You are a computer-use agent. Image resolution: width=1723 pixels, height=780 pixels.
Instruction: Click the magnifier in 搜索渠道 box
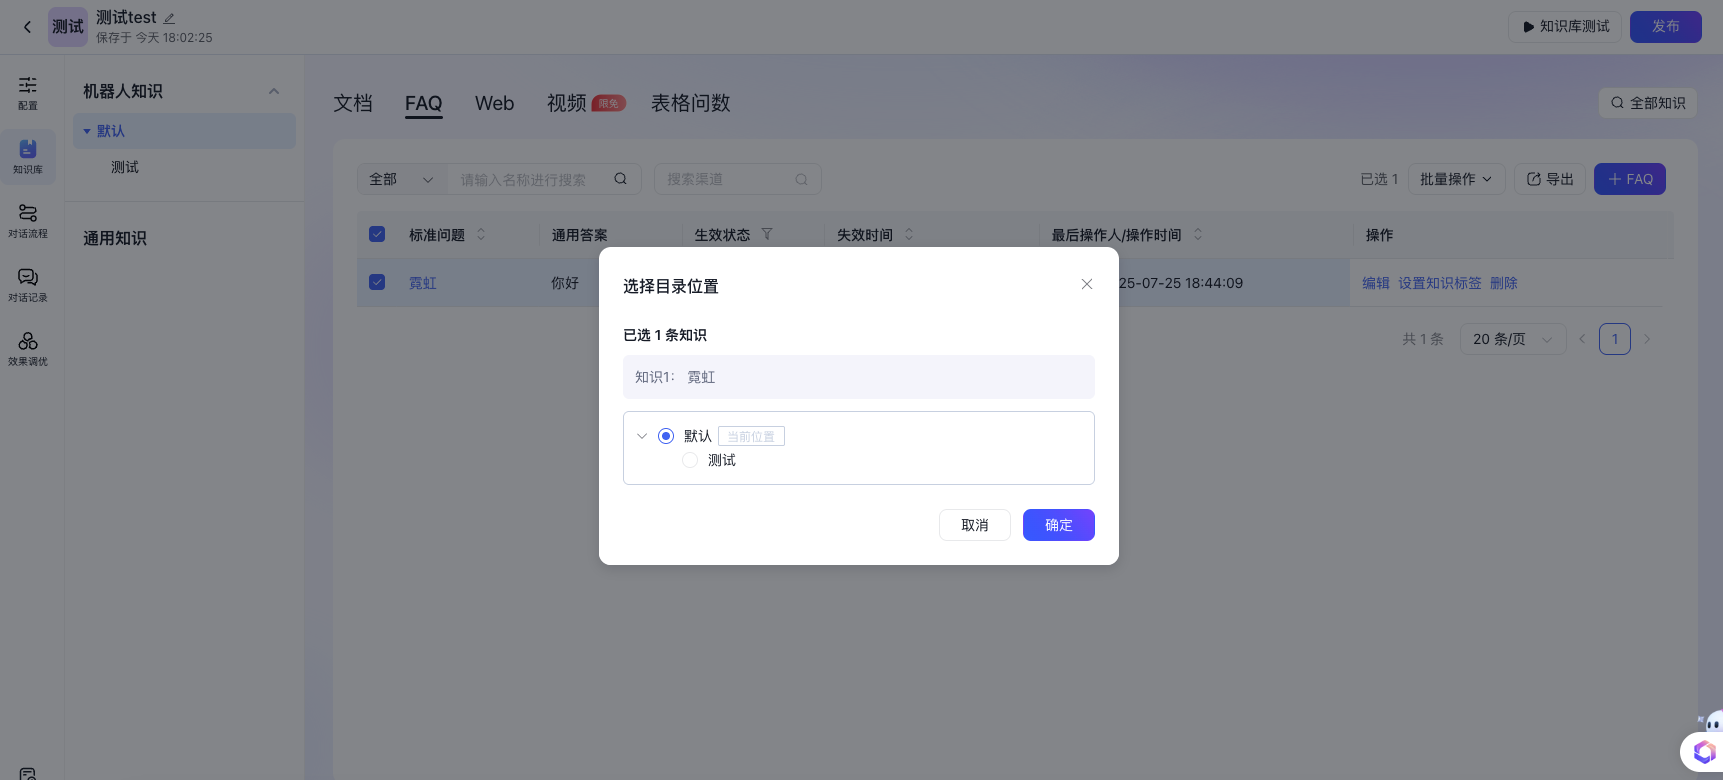pos(801,179)
